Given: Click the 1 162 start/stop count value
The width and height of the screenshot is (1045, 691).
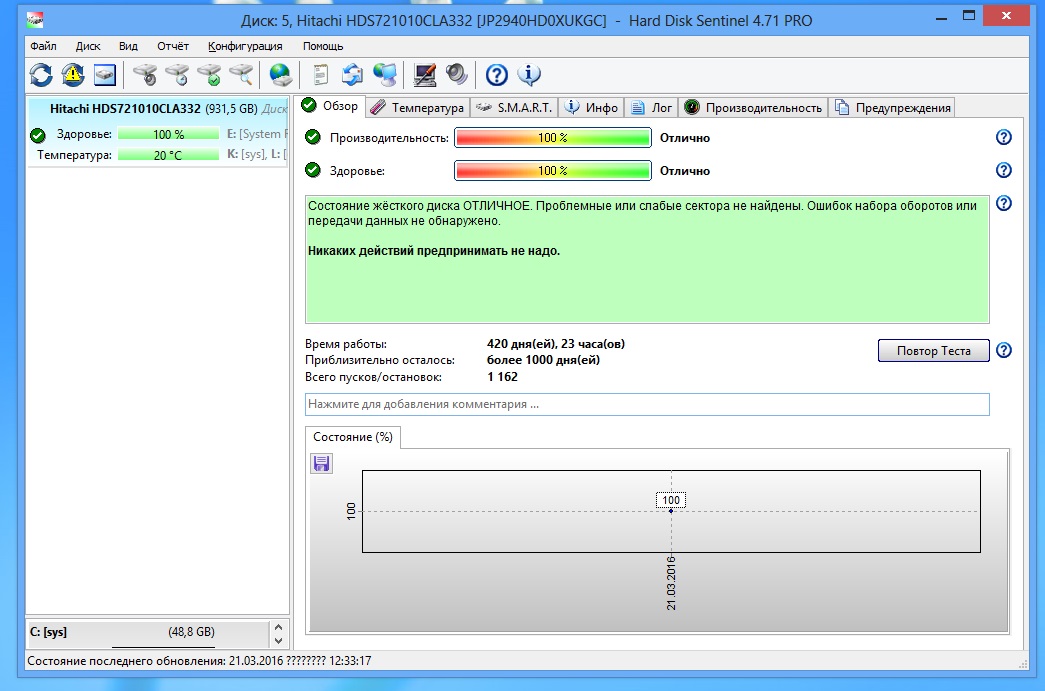Looking at the screenshot, I should point(502,376).
